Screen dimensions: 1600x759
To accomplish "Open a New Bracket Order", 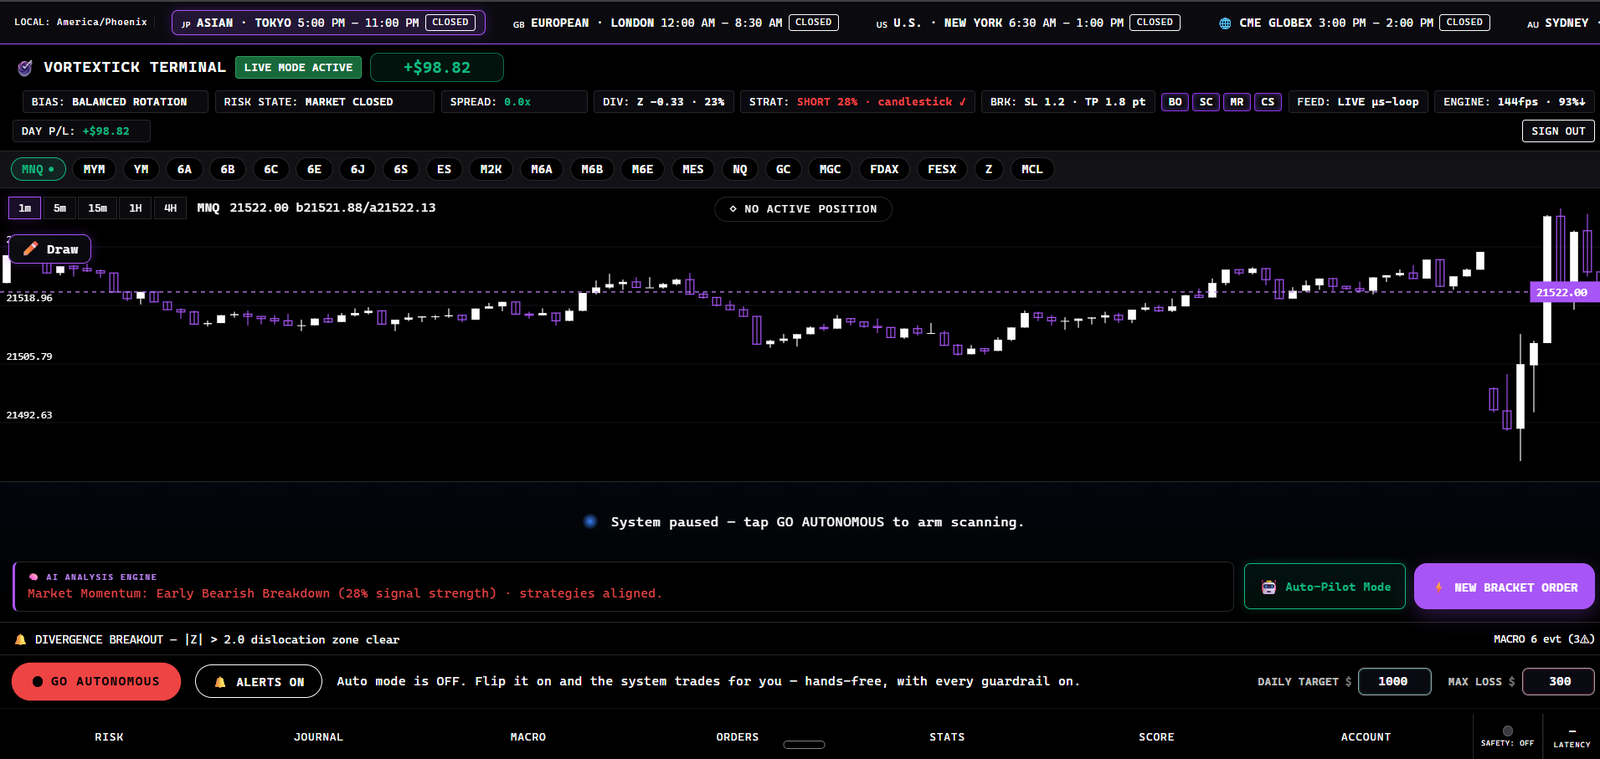I will point(1504,587).
